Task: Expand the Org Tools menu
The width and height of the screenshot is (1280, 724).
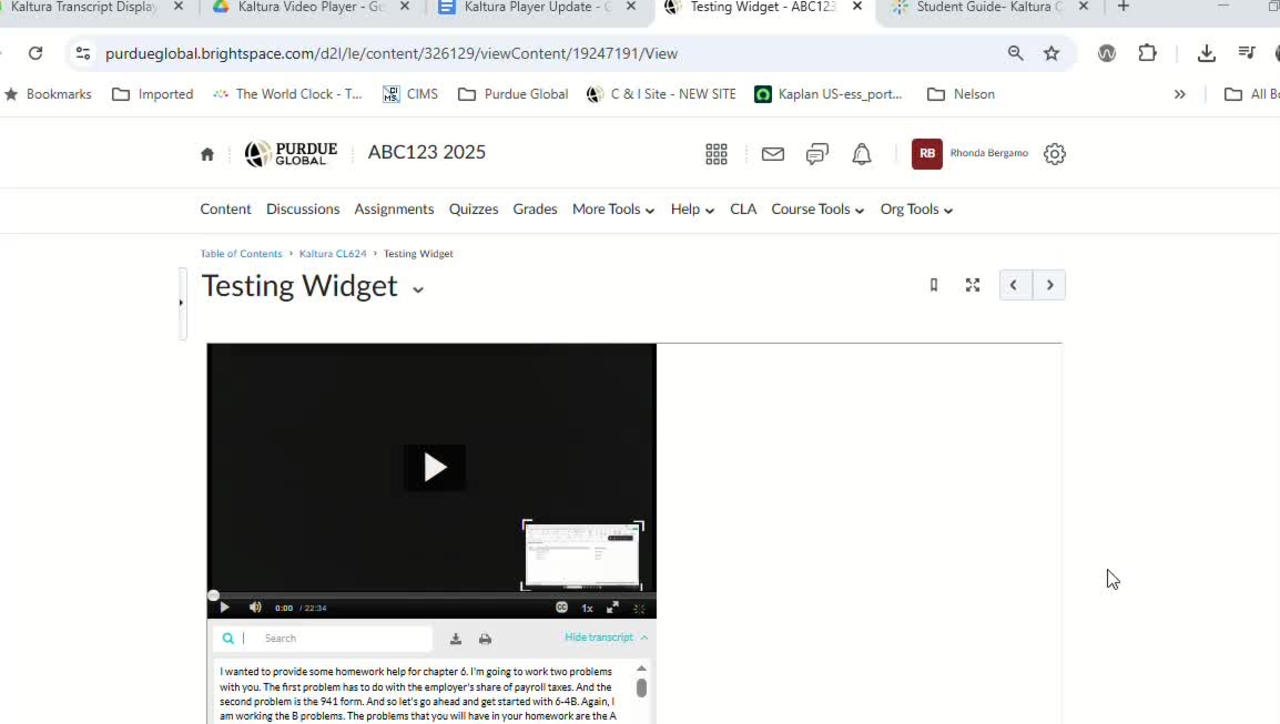Action: tap(916, 209)
